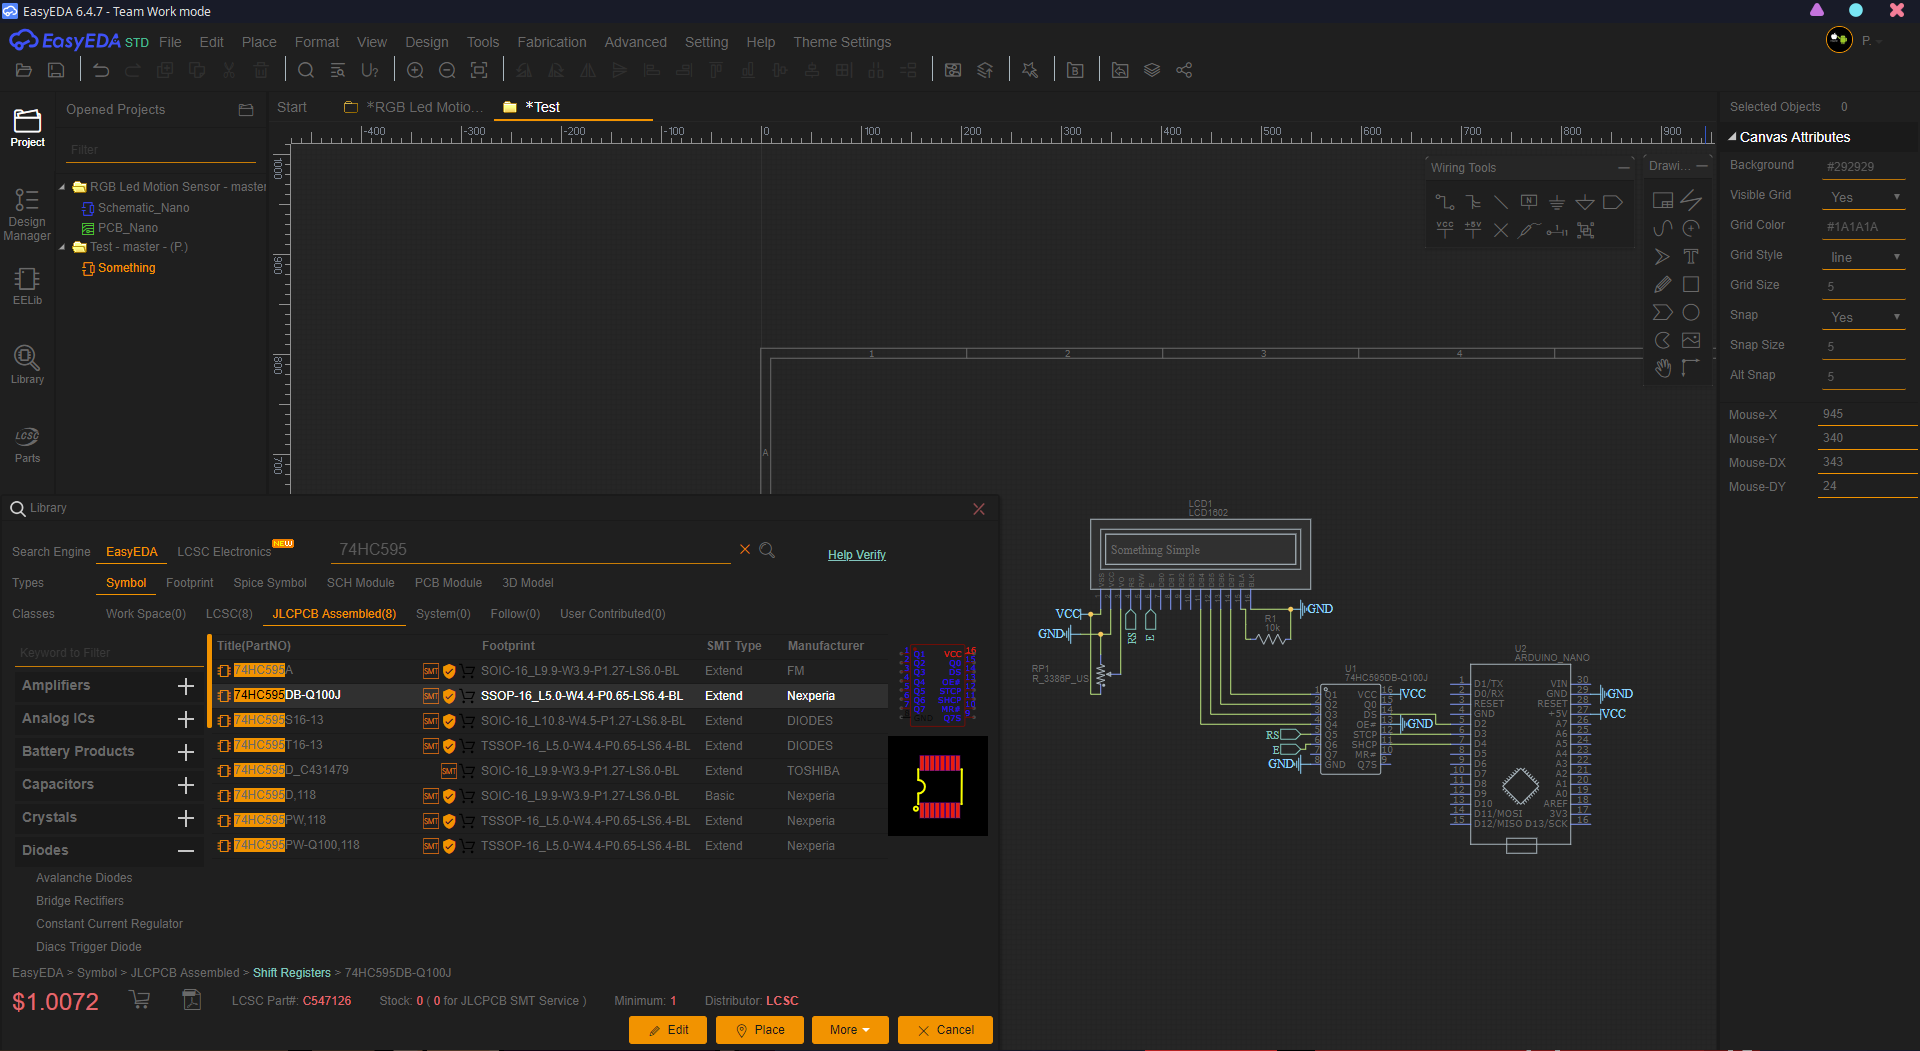The height and width of the screenshot is (1051, 1920).
Task: Select the Text tool in Drawing Tools
Action: pos(1691,257)
